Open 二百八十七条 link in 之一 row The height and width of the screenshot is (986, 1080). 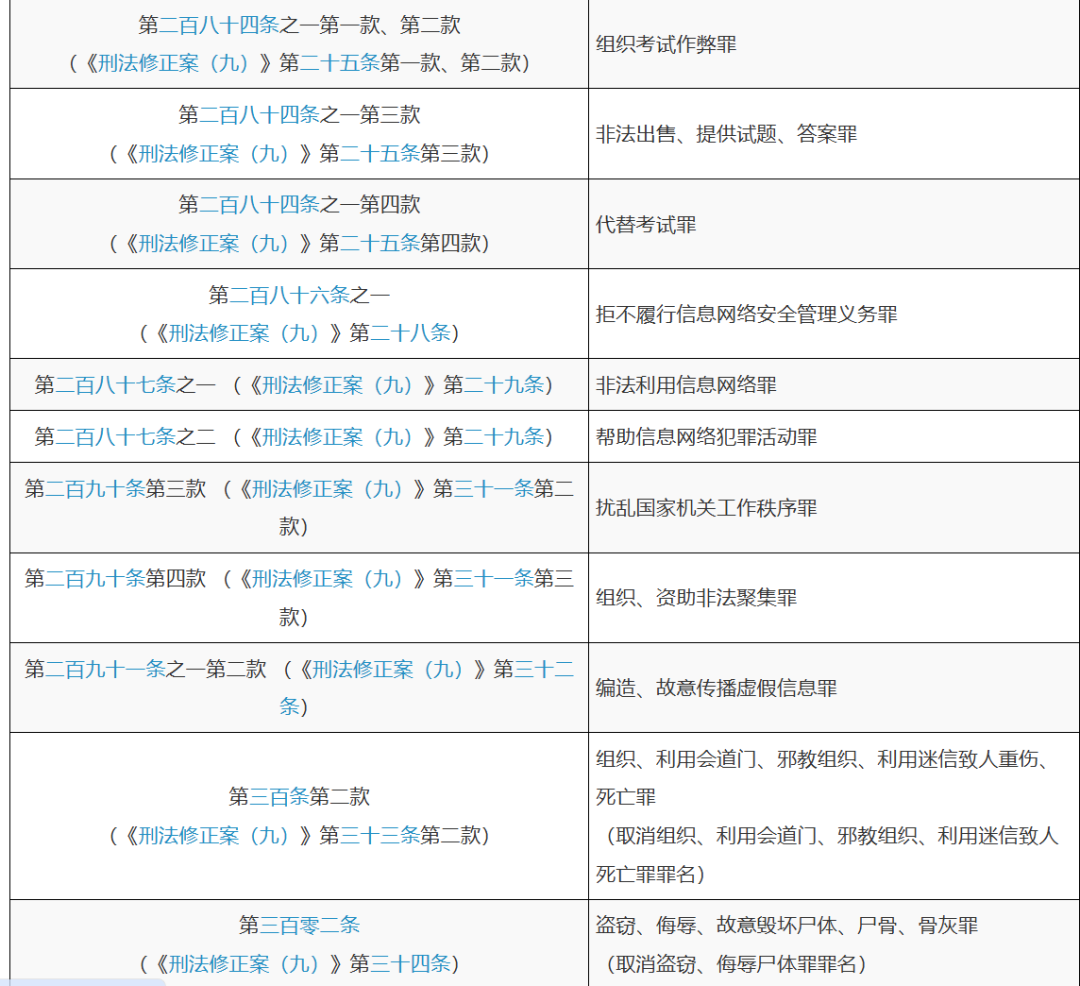coord(115,385)
